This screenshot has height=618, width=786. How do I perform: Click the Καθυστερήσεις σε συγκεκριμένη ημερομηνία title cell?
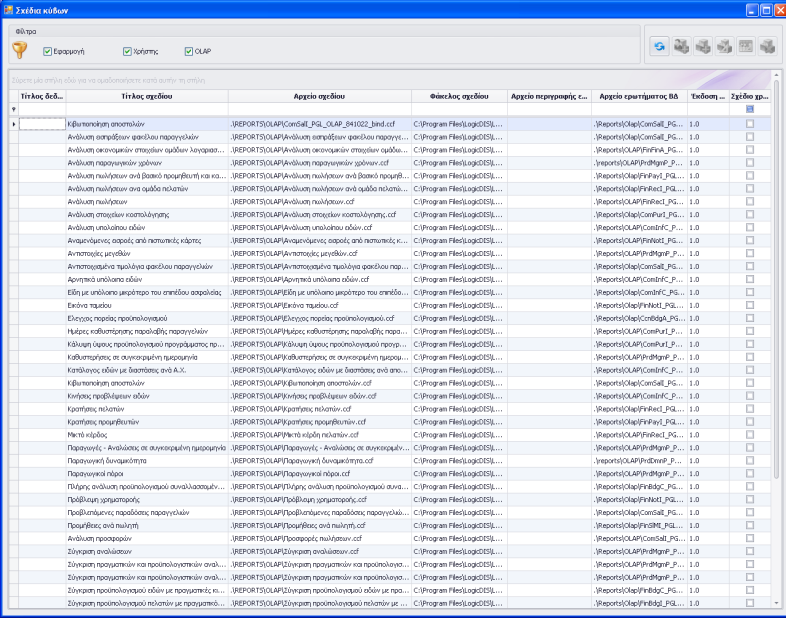147,357
